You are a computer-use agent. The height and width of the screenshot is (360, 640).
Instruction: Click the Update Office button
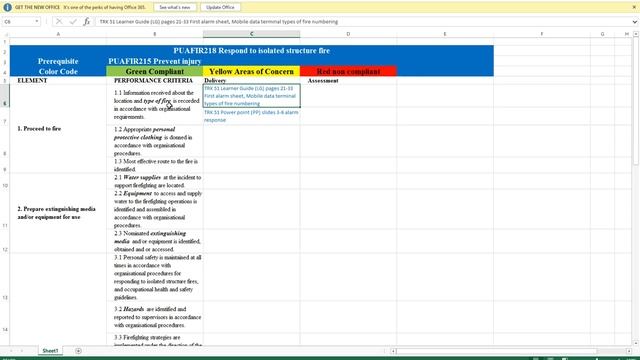click(220, 7)
